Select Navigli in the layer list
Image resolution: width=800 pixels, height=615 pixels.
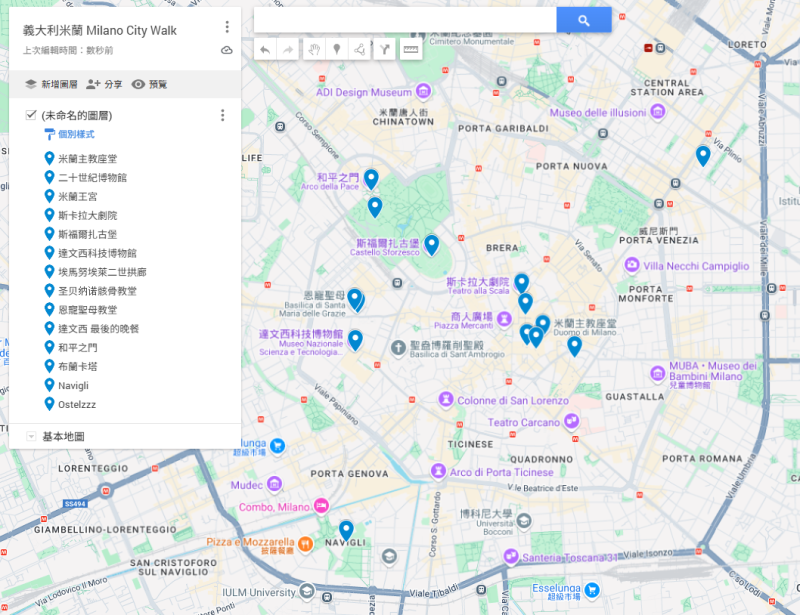(73, 385)
